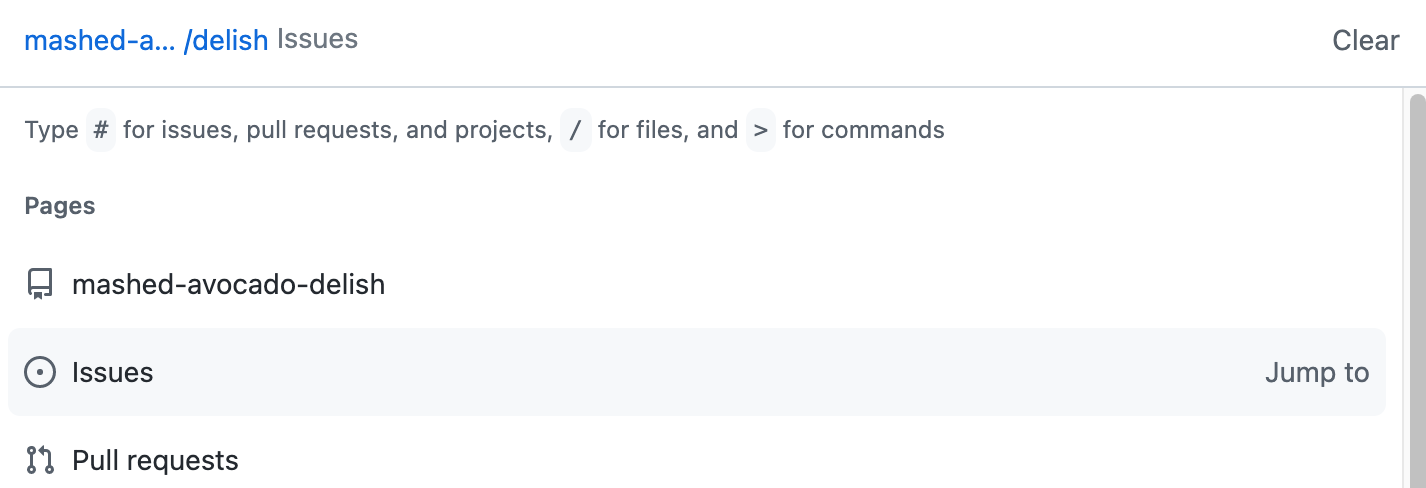This screenshot has width=1426, height=488.
Task: Click the word "Type" in the hint
Action: [51, 130]
